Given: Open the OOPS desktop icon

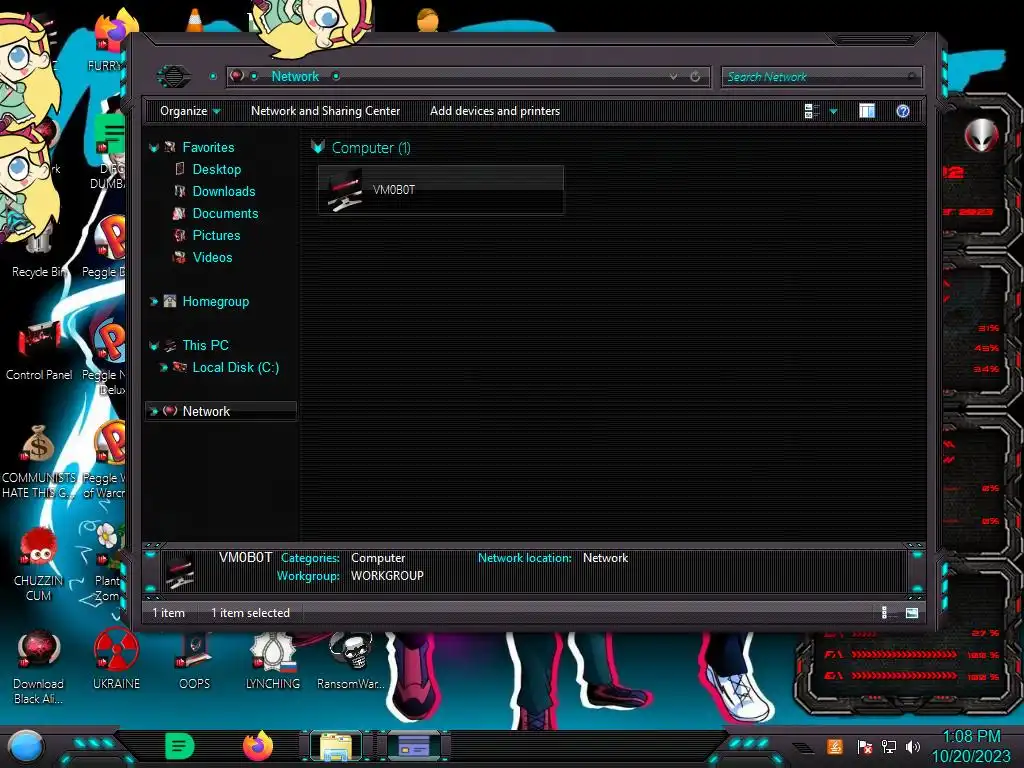Looking at the screenshot, I should coord(195,661).
